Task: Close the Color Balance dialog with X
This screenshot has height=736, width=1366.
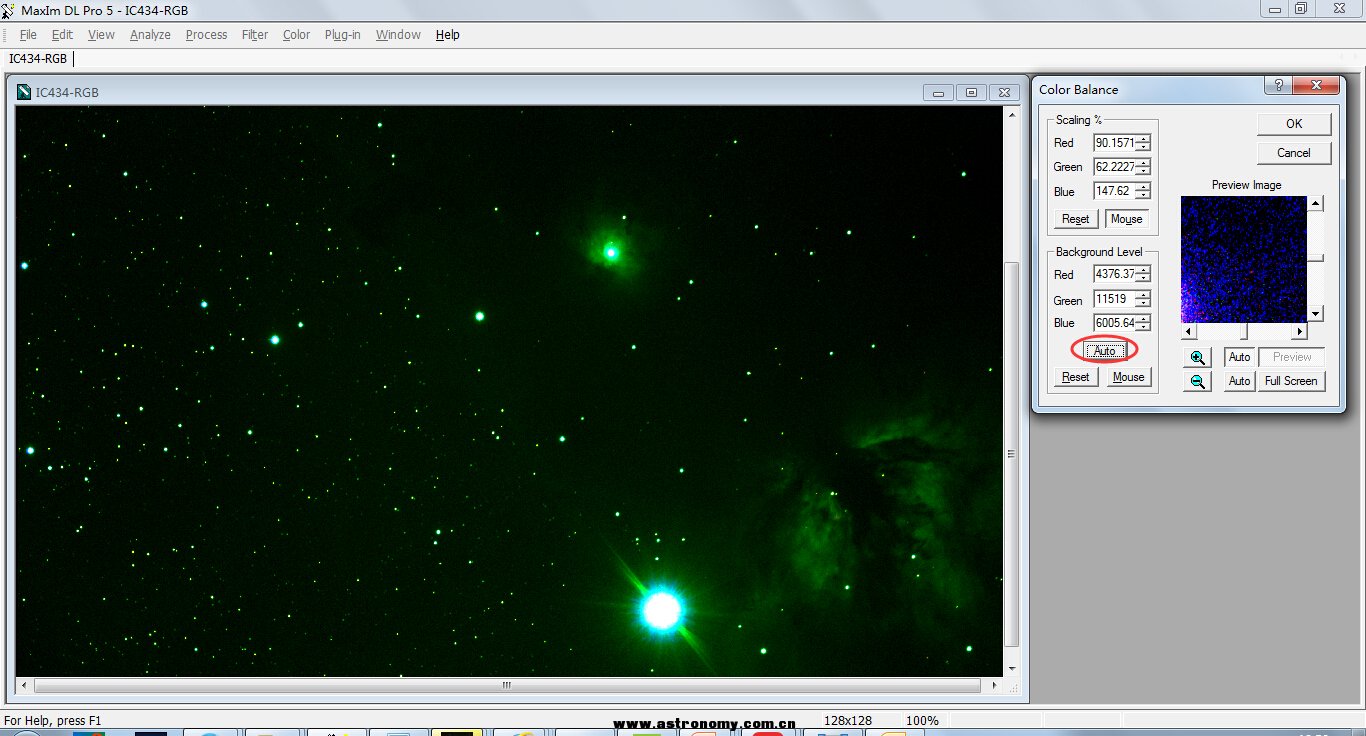Action: tap(1316, 86)
